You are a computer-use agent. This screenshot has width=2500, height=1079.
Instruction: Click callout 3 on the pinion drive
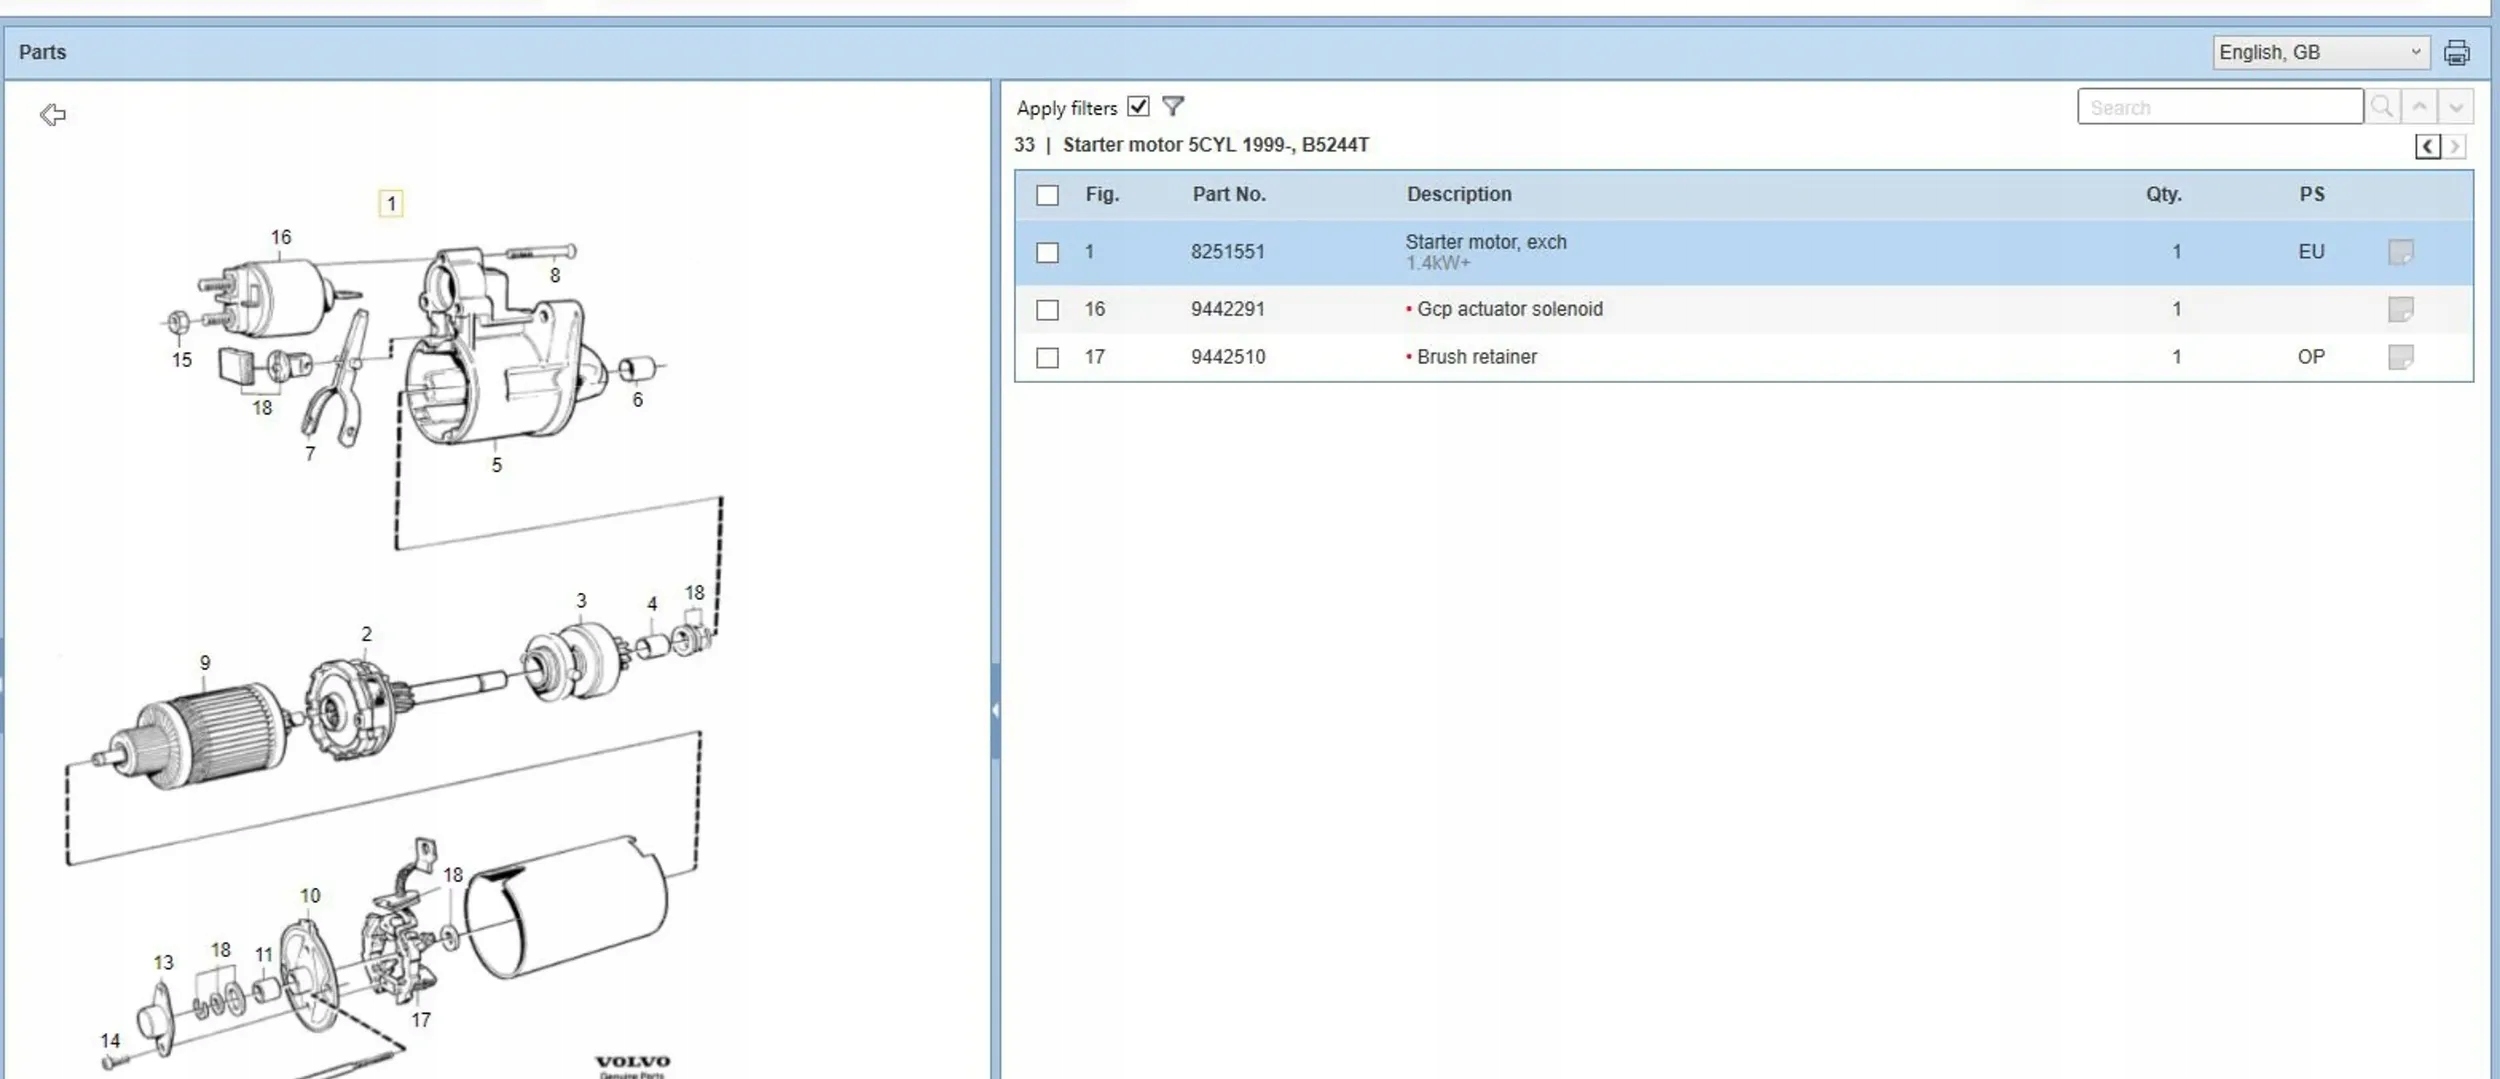[581, 601]
